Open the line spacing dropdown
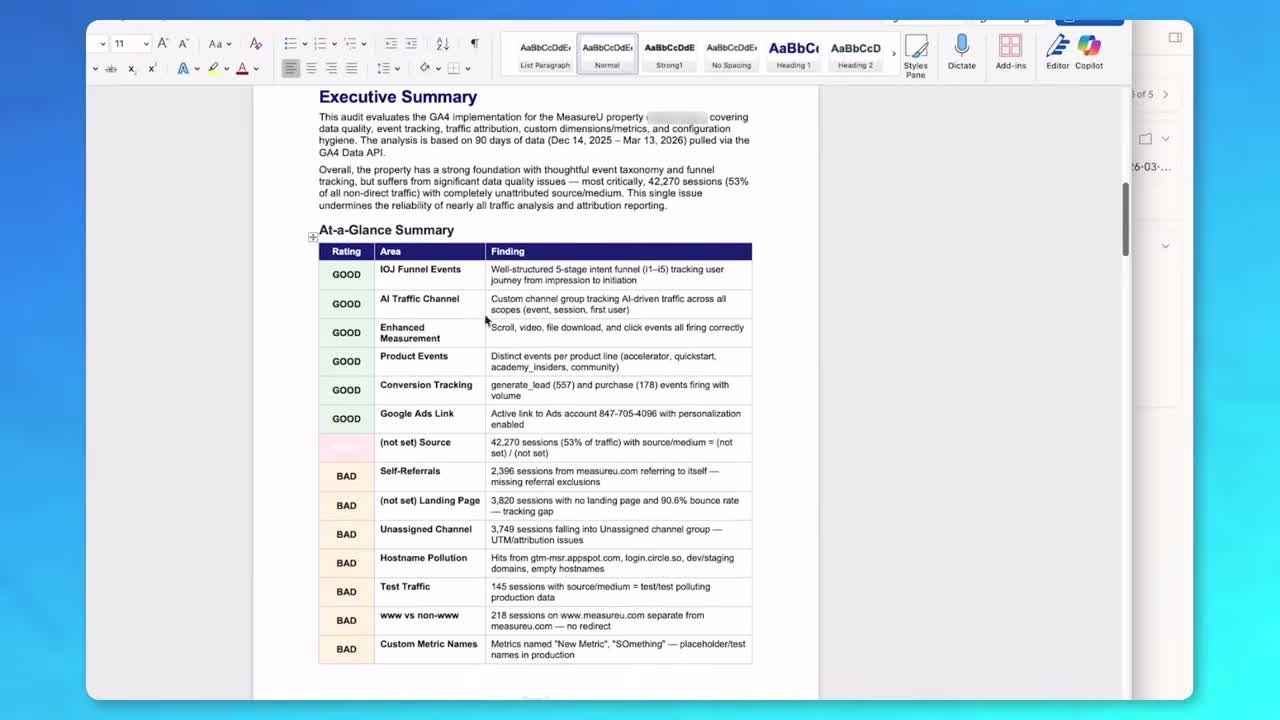This screenshot has width=1280, height=720. tap(386, 68)
